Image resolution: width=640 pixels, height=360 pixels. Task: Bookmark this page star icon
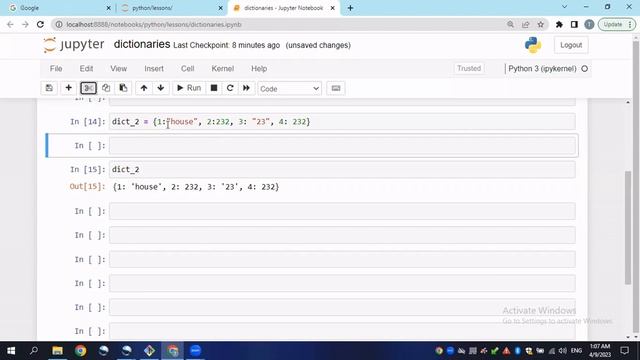point(540,24)
